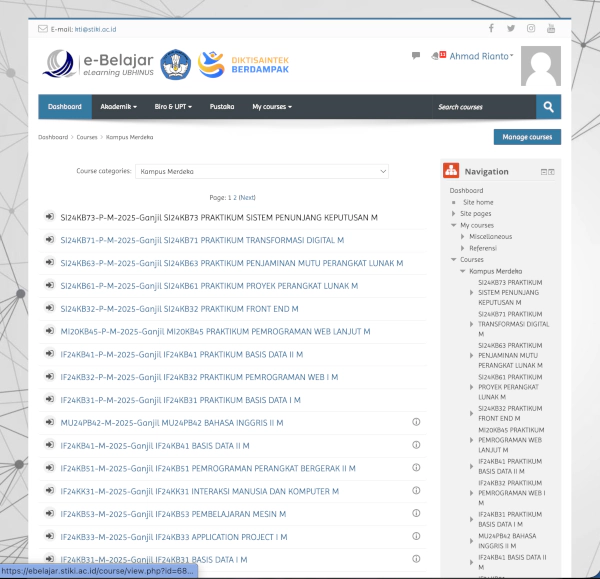This screenshot has height=579, width=600.
Task: Click into the Search courses field
Action: point(484,107)
